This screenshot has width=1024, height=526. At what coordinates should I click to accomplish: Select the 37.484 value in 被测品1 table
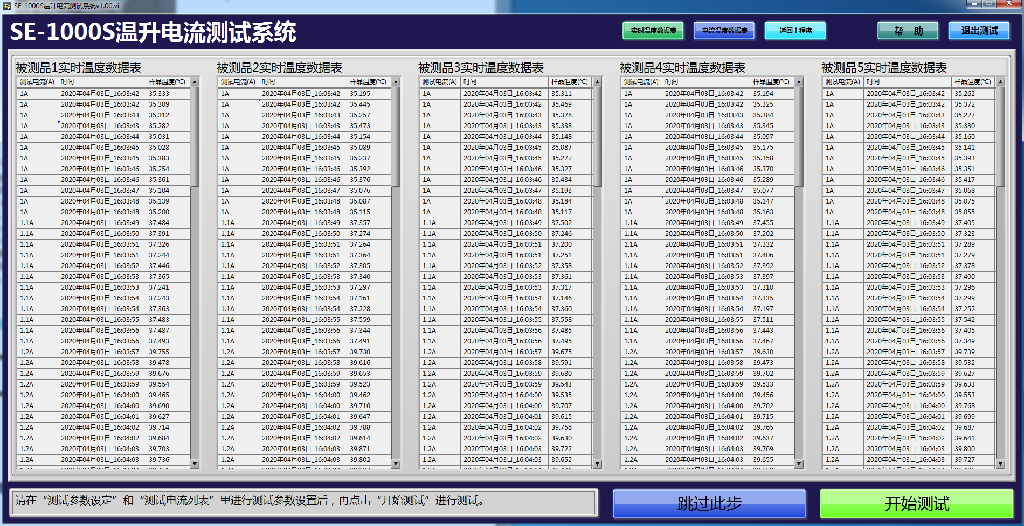[x=159, y=222]
